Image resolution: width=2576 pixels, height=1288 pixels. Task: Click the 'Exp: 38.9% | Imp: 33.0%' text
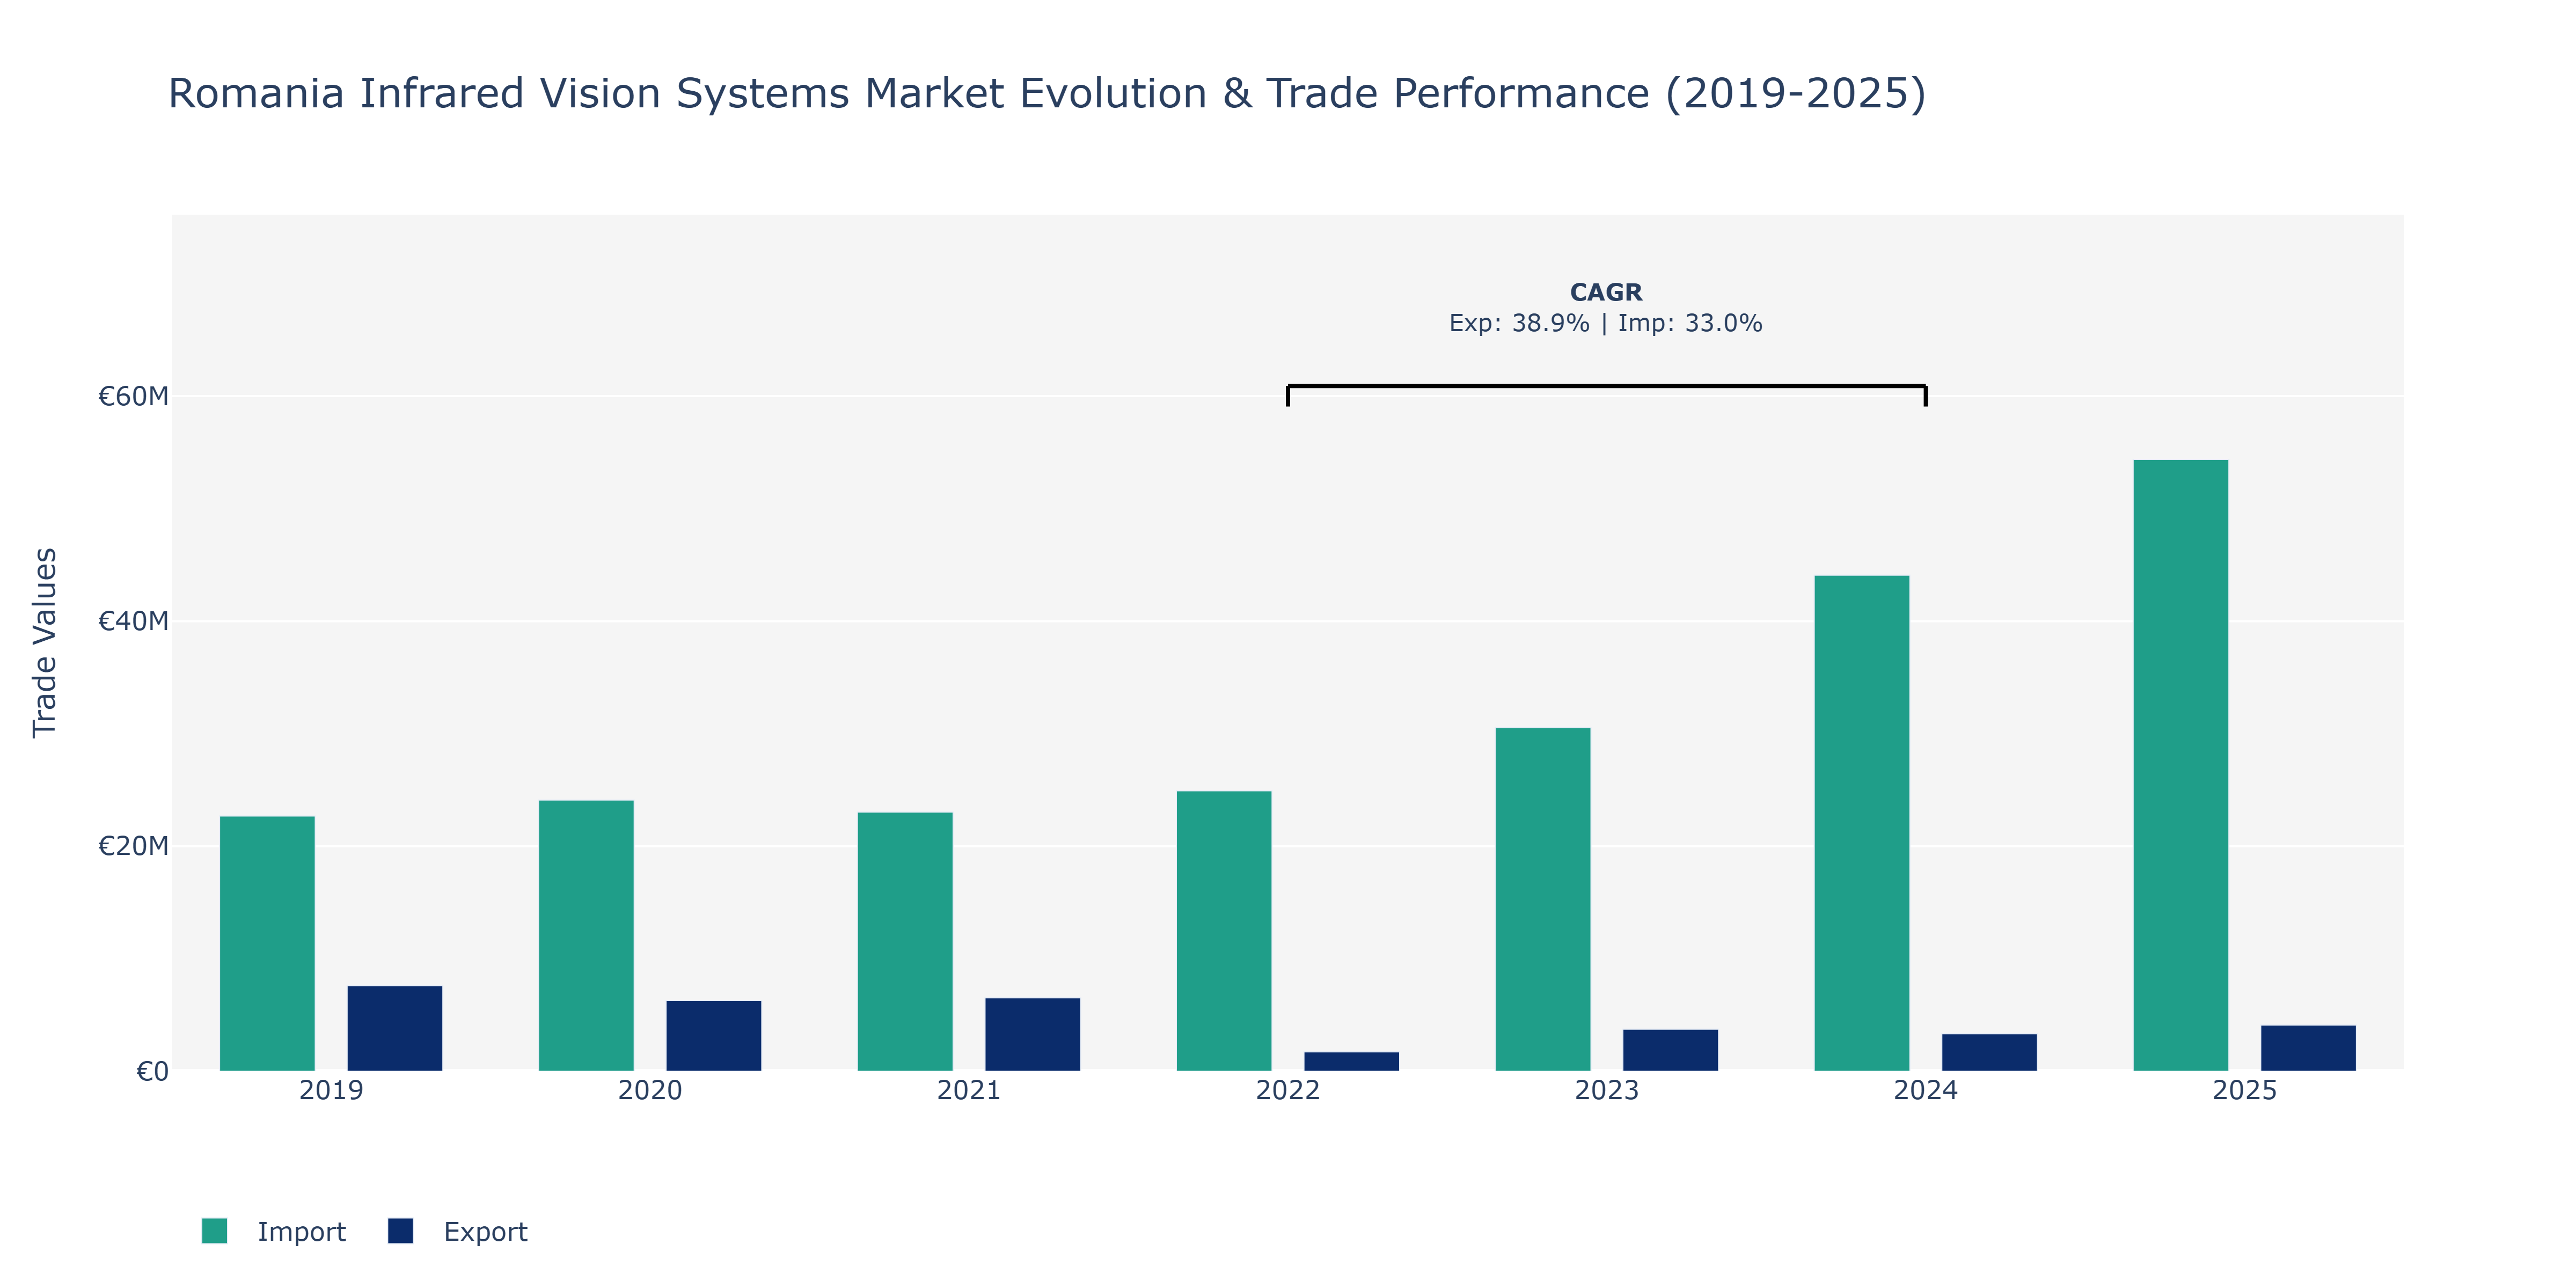click(1606, 323)
